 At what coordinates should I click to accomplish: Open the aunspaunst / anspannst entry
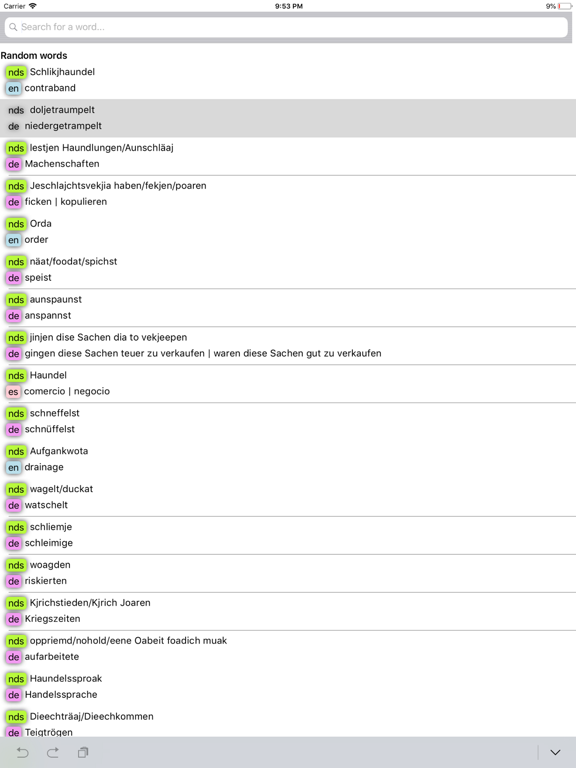[288, 308]
